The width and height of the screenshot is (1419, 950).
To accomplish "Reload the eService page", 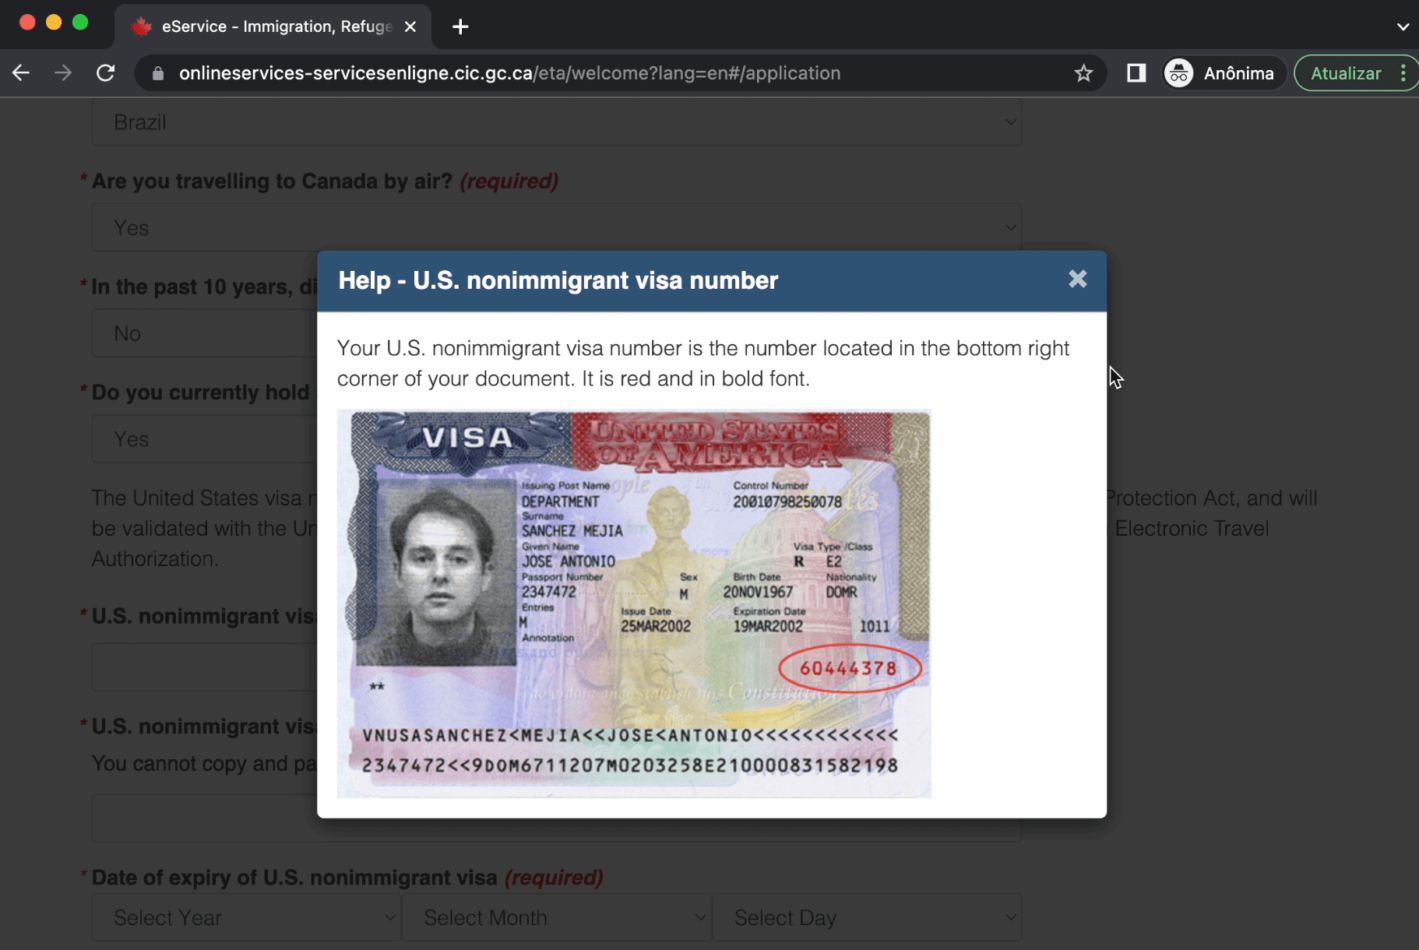I will (105, 73).
